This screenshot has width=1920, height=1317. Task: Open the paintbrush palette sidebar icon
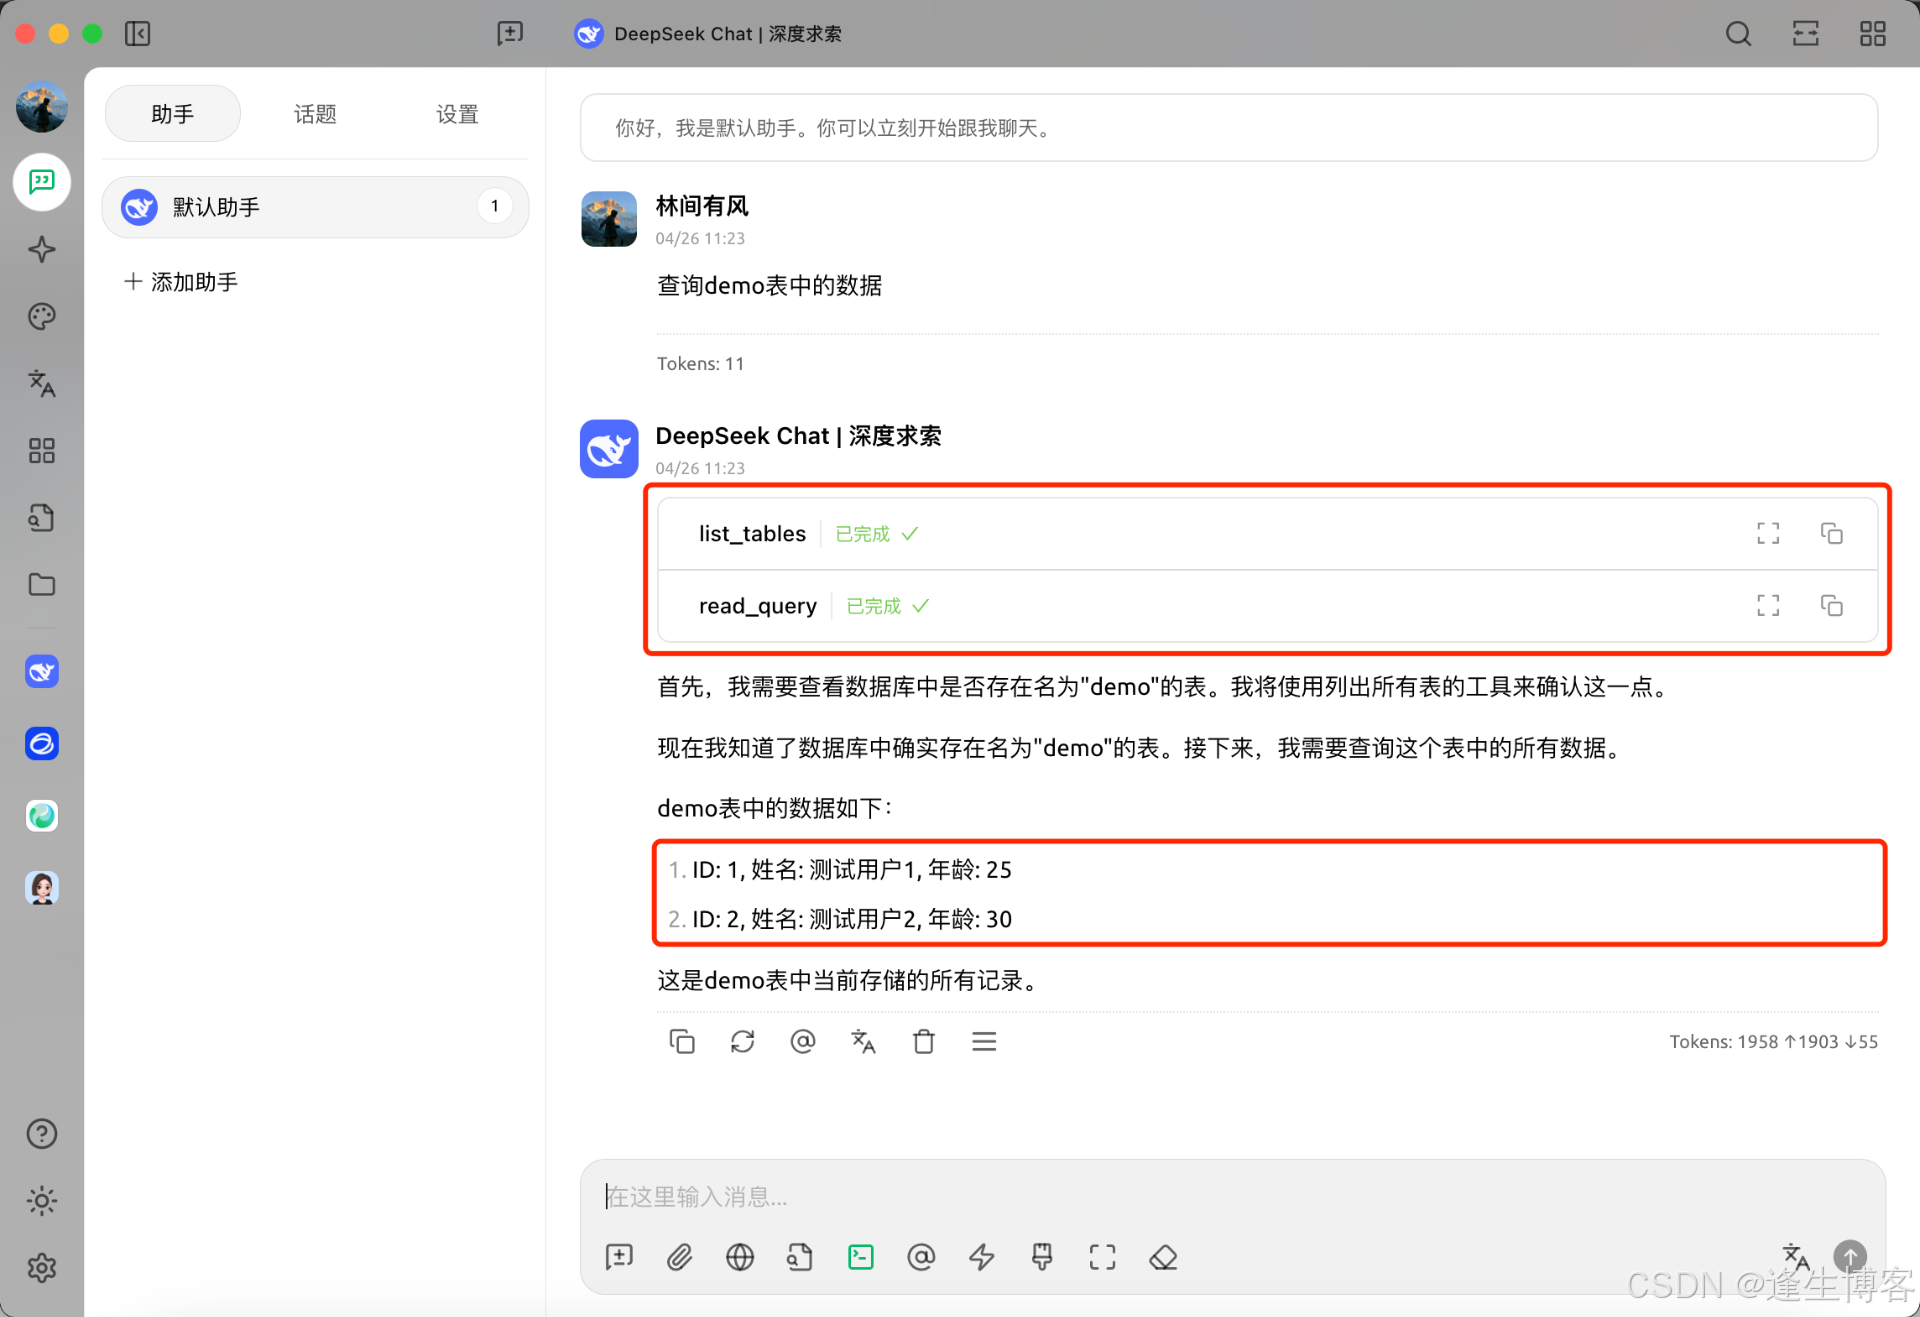coord(41,317)
